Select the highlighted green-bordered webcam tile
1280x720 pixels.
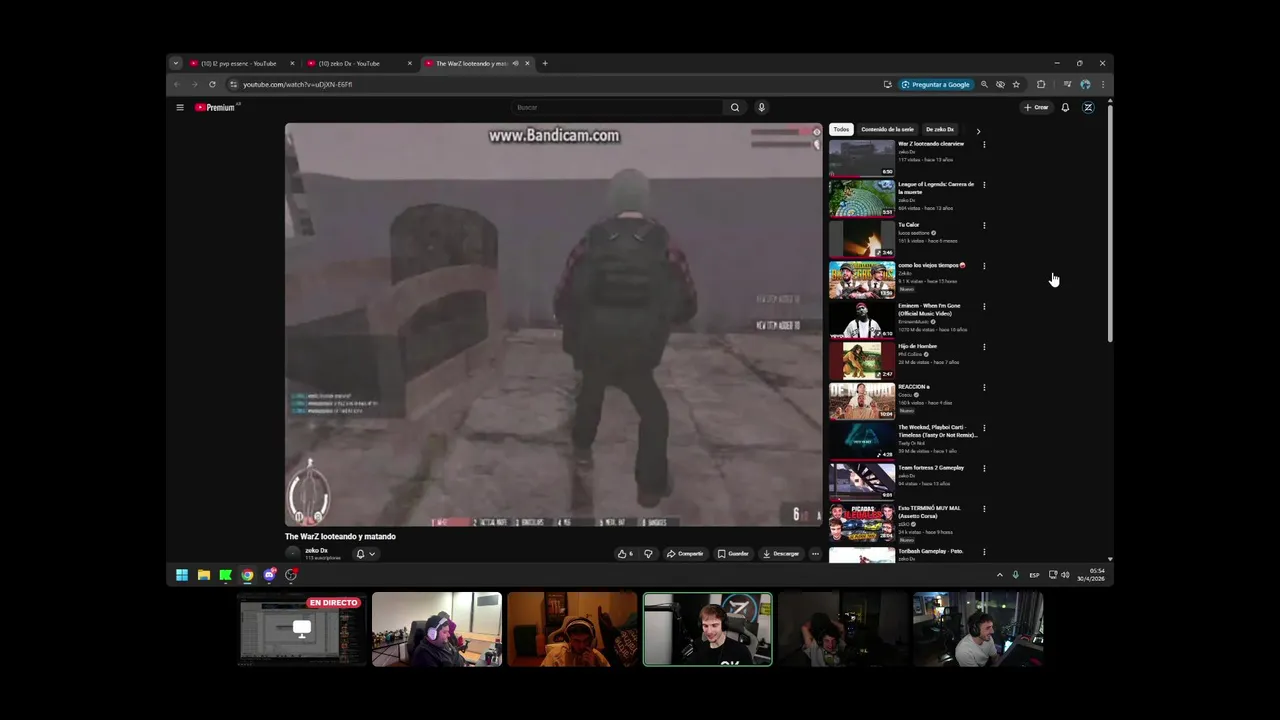pos(707,629)
